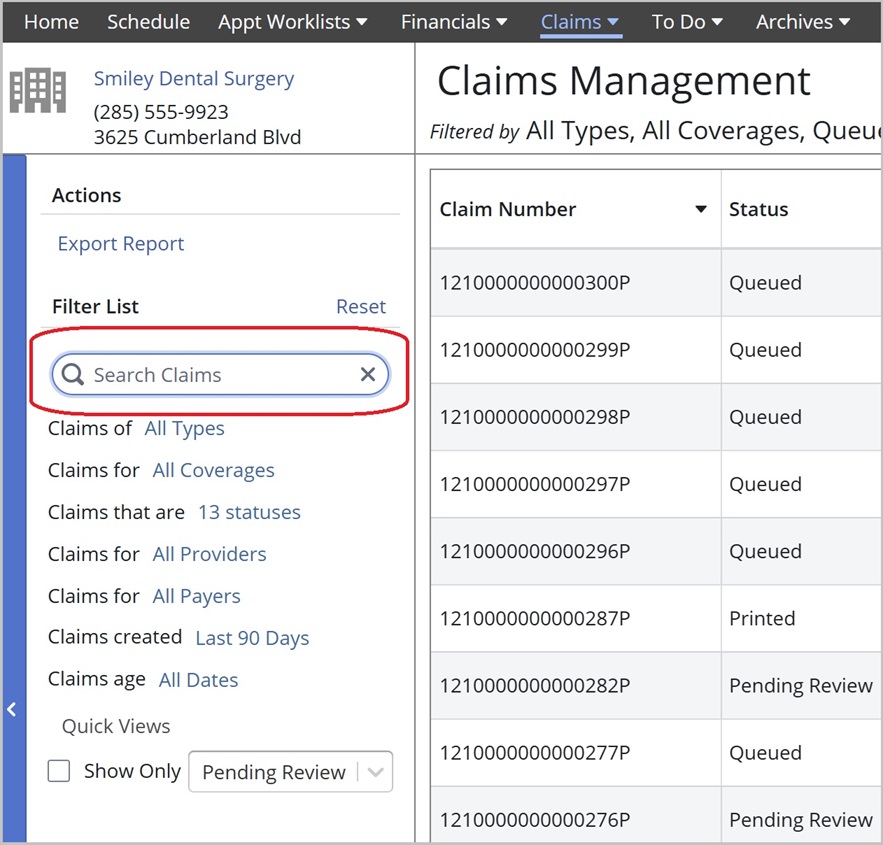
Task: Click the Export Report link
Action: point(121,244)
